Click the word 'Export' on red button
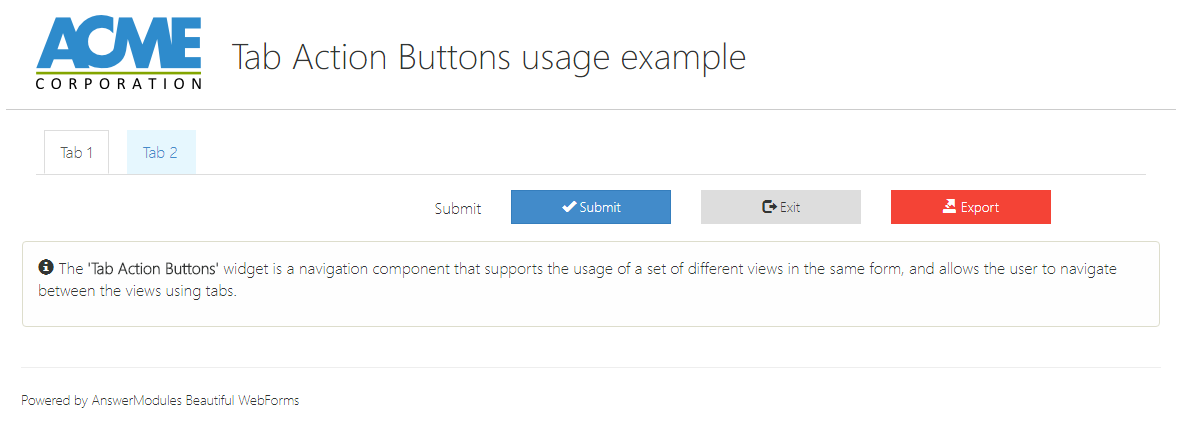Image resolution: width=1181 pixels, height=424 pixels. click(980, 208)
